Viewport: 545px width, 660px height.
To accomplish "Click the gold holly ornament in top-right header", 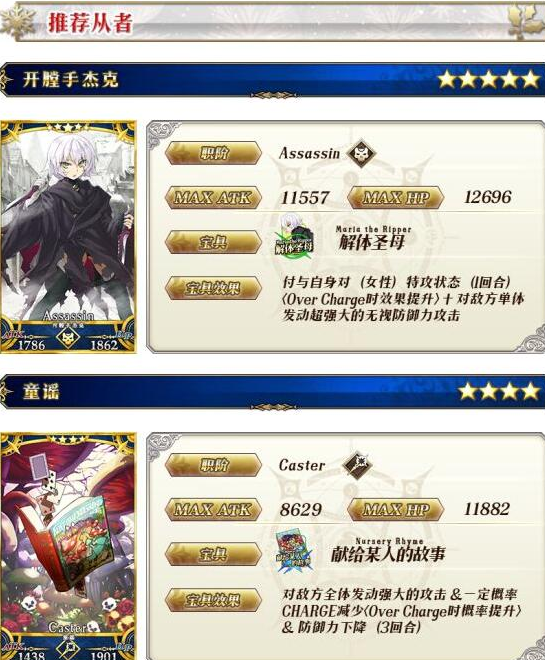I will [525, 21].
